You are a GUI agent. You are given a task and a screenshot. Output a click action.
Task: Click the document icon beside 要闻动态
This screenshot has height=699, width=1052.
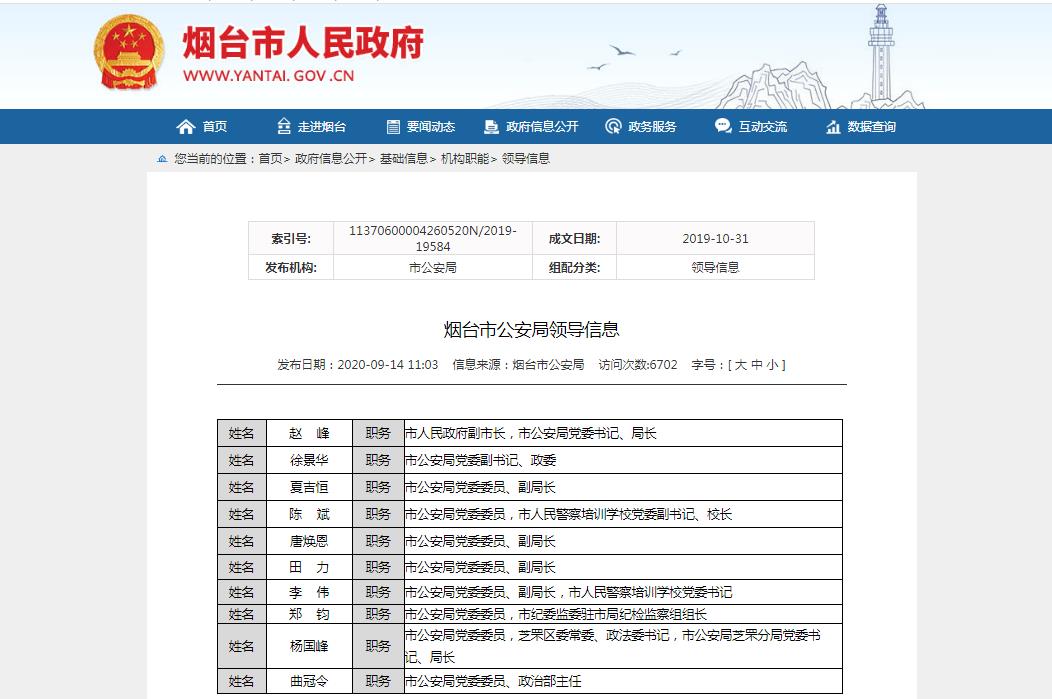[x=393, y=127]
